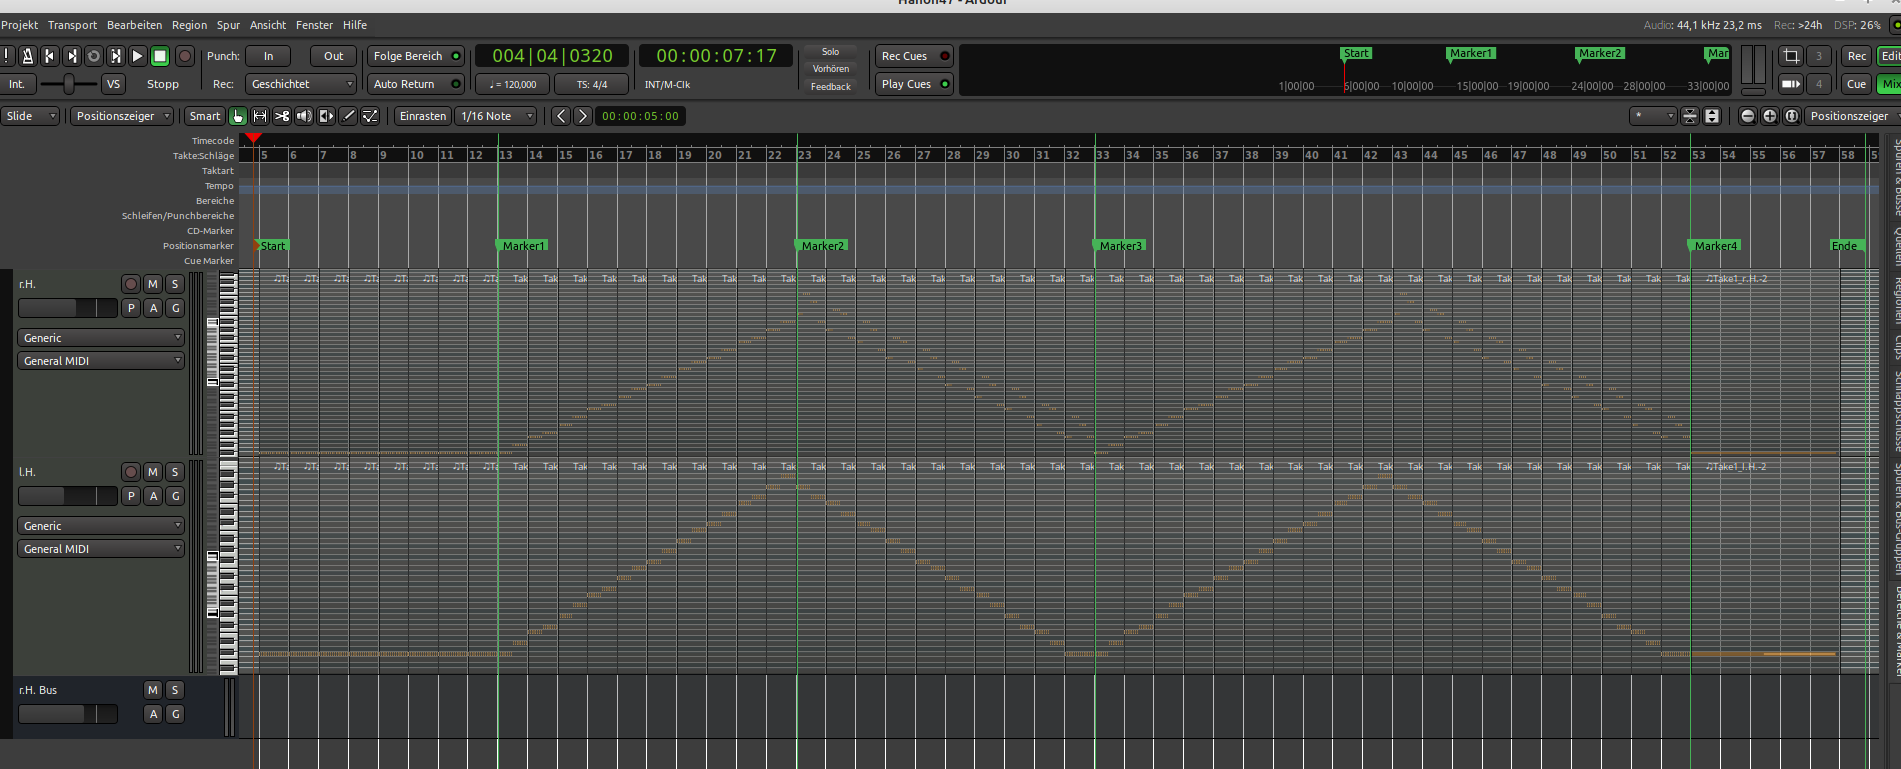Arm the global record button

coord(185,56)
